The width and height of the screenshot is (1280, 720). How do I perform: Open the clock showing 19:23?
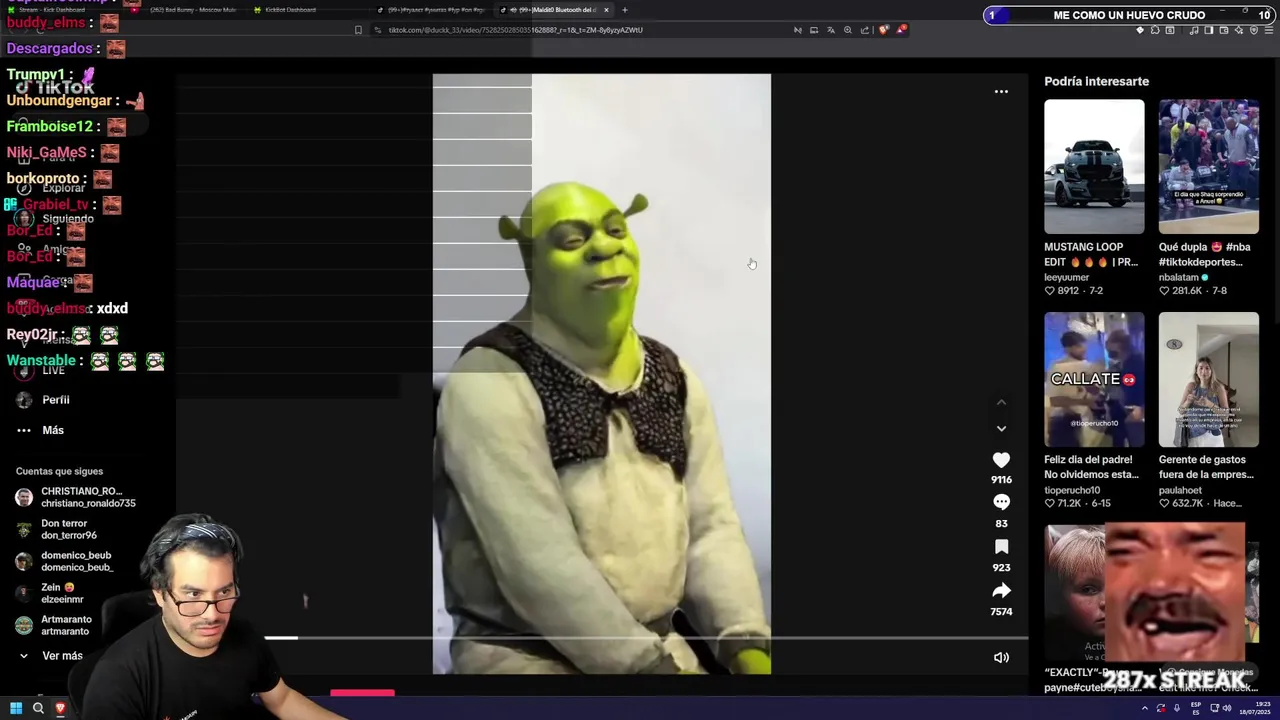click(1253, 708)
